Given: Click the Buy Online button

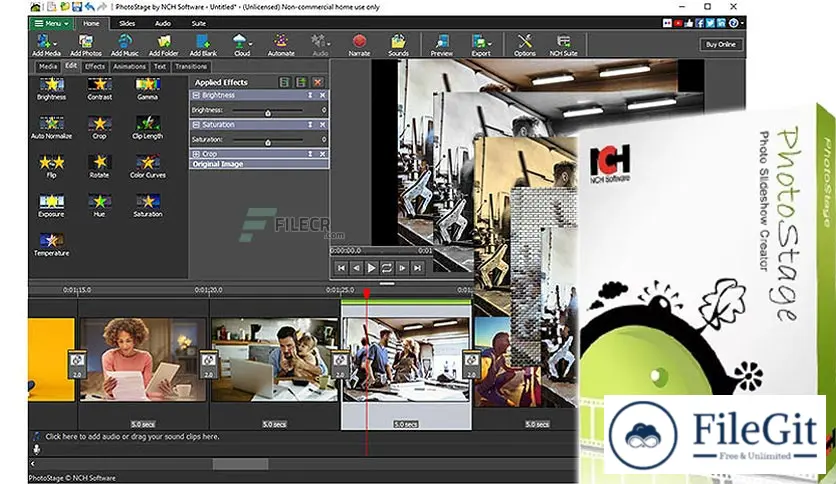Looking at the screenshot, I should 720,45.
